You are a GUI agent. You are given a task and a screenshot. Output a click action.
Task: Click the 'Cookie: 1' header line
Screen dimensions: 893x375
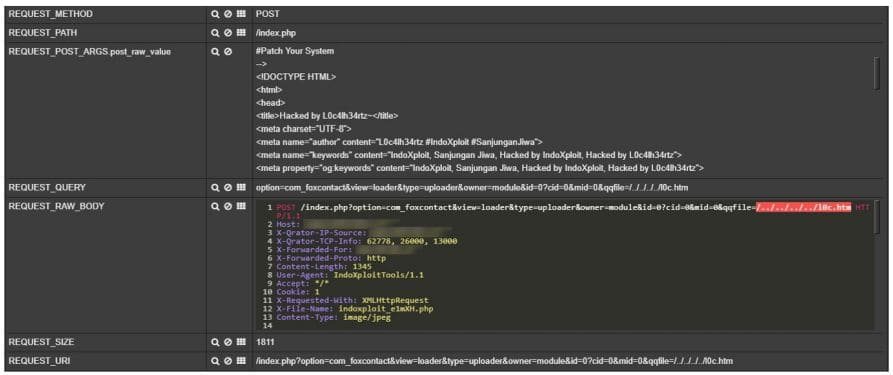[x=298, y=292]
